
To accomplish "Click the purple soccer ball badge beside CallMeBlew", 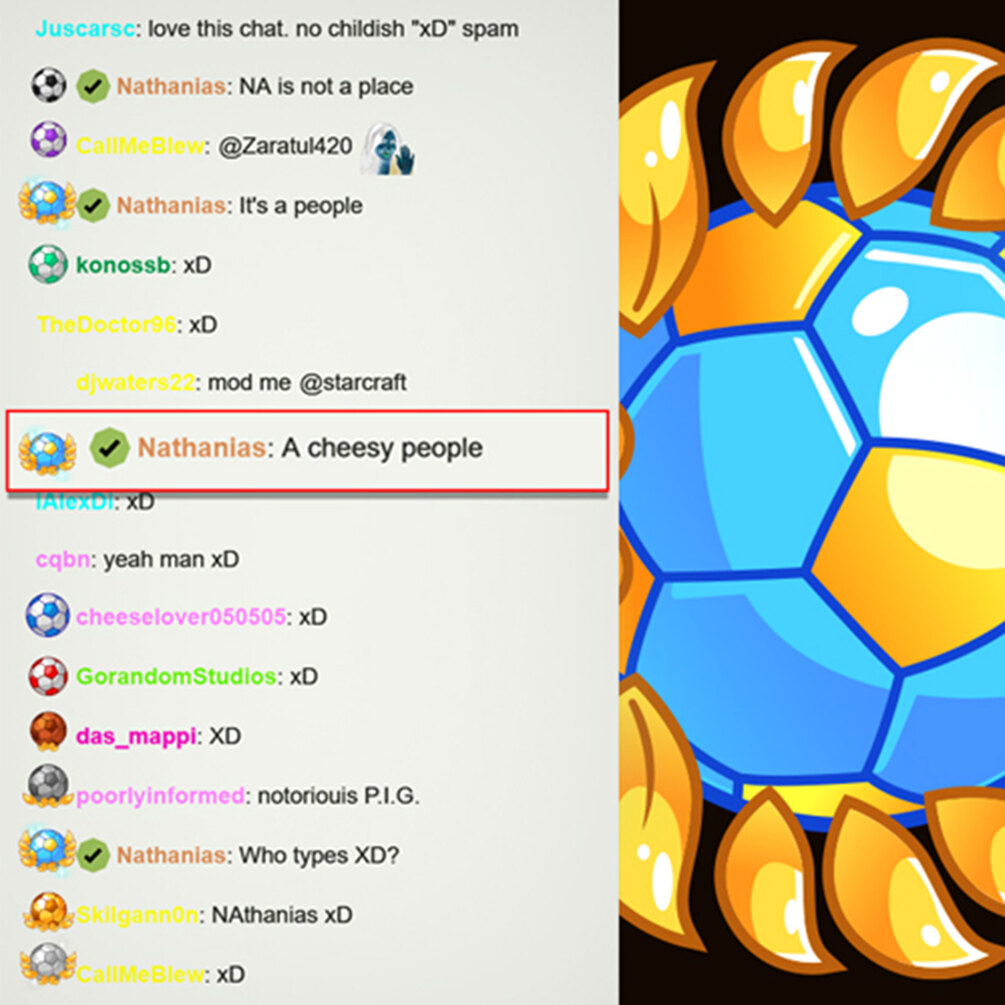I will 49,139.
